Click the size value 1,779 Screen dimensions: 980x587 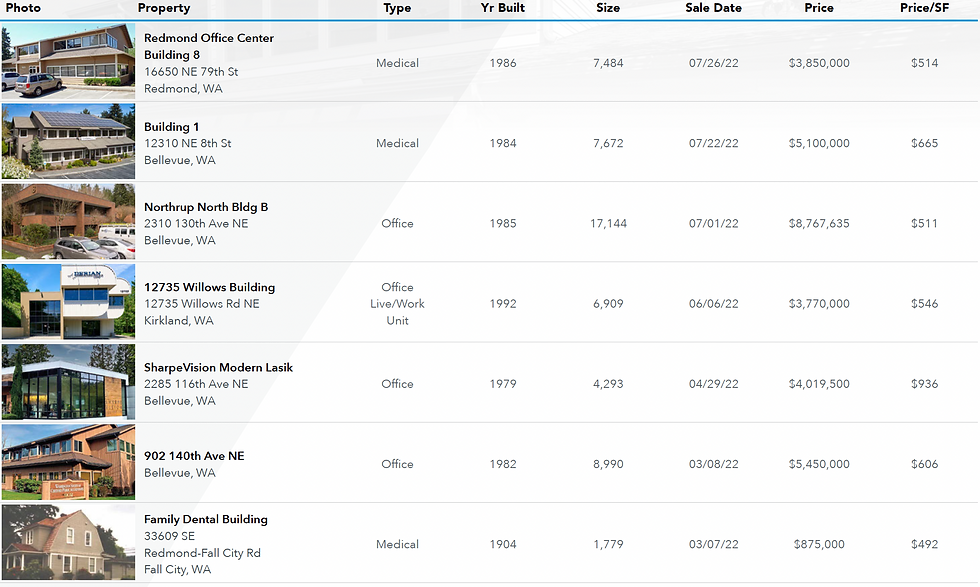[608, 544]
